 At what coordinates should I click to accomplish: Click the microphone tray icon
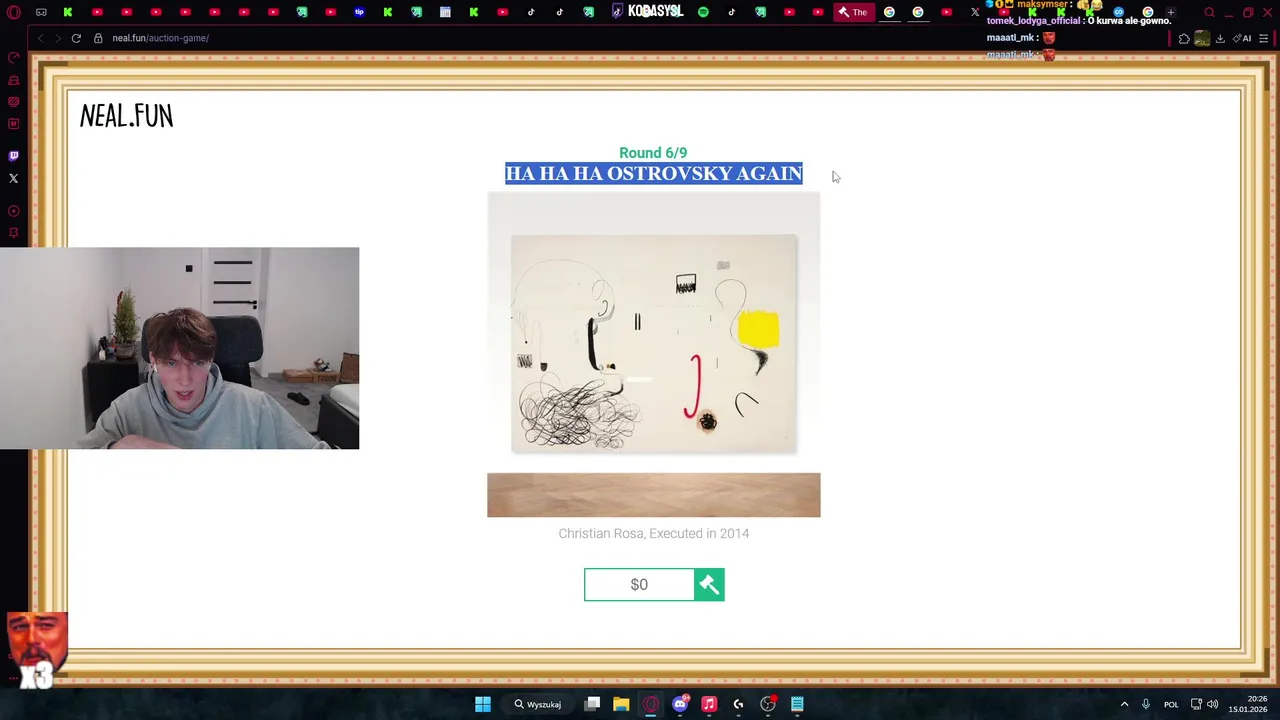[x=1146, y=704]
